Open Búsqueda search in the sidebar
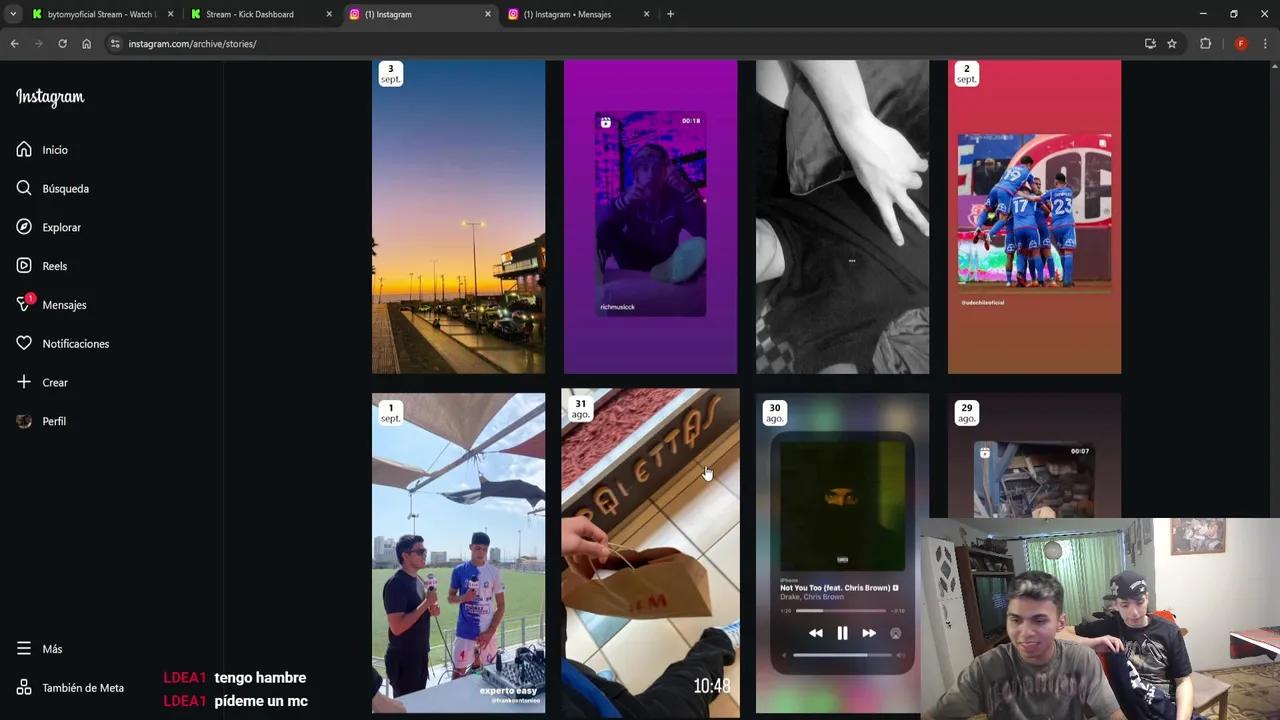Viewport: 1280px width, 720px height. [x=53, y=189]
